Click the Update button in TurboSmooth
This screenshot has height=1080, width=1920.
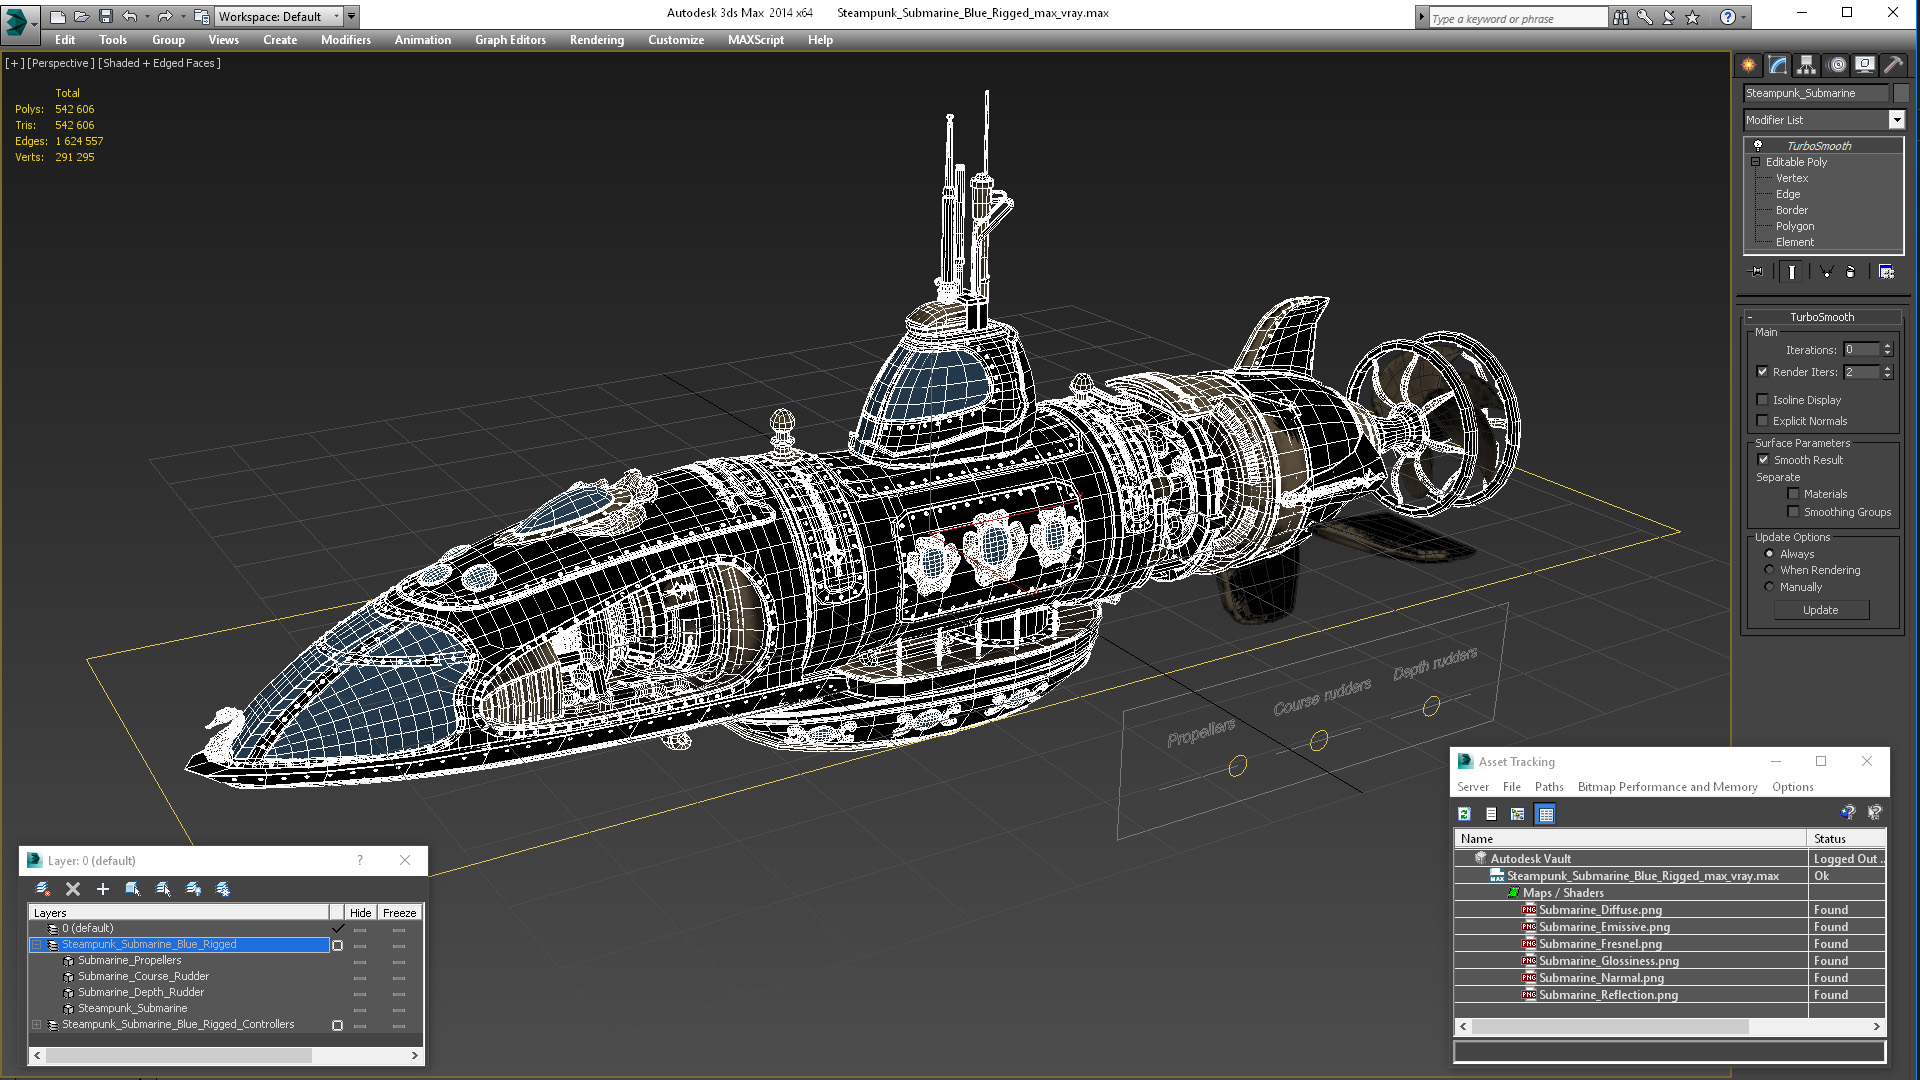click(x=1820, y=610)
